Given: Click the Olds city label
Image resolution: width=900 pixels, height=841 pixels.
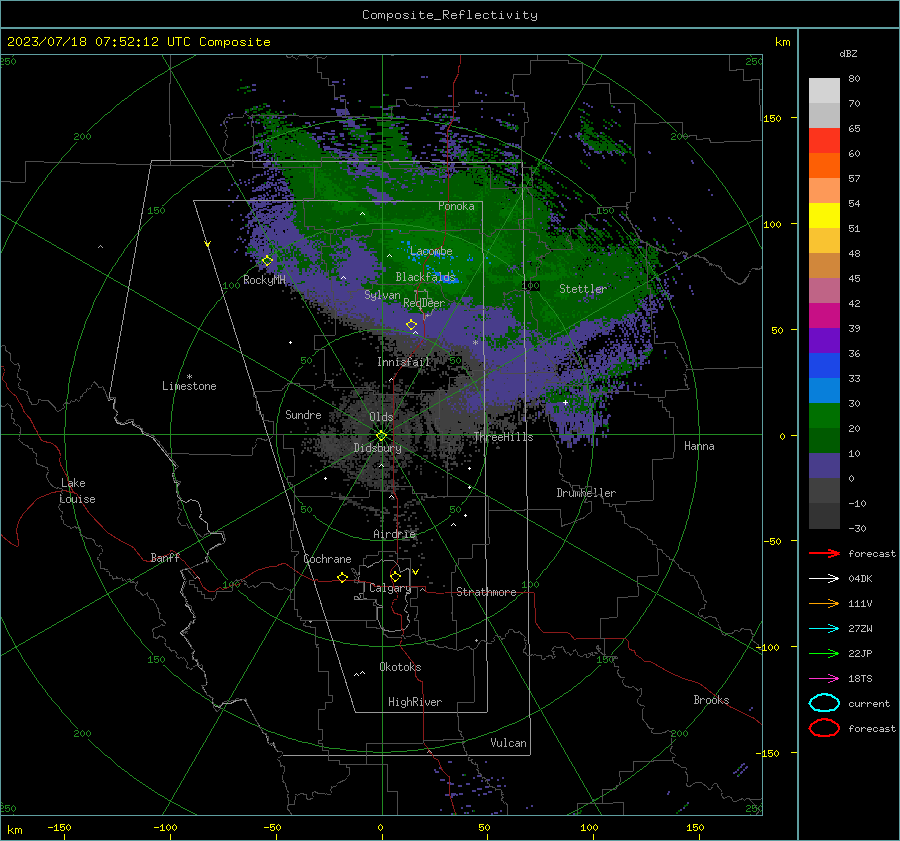Looking at the screenshot, I should tap(381, 417).
